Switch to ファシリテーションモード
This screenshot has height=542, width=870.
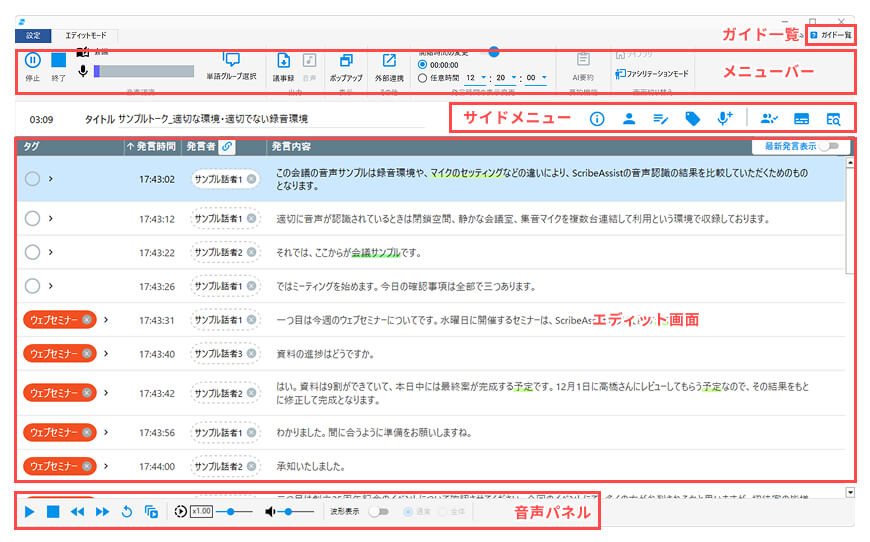click(652, 74)
